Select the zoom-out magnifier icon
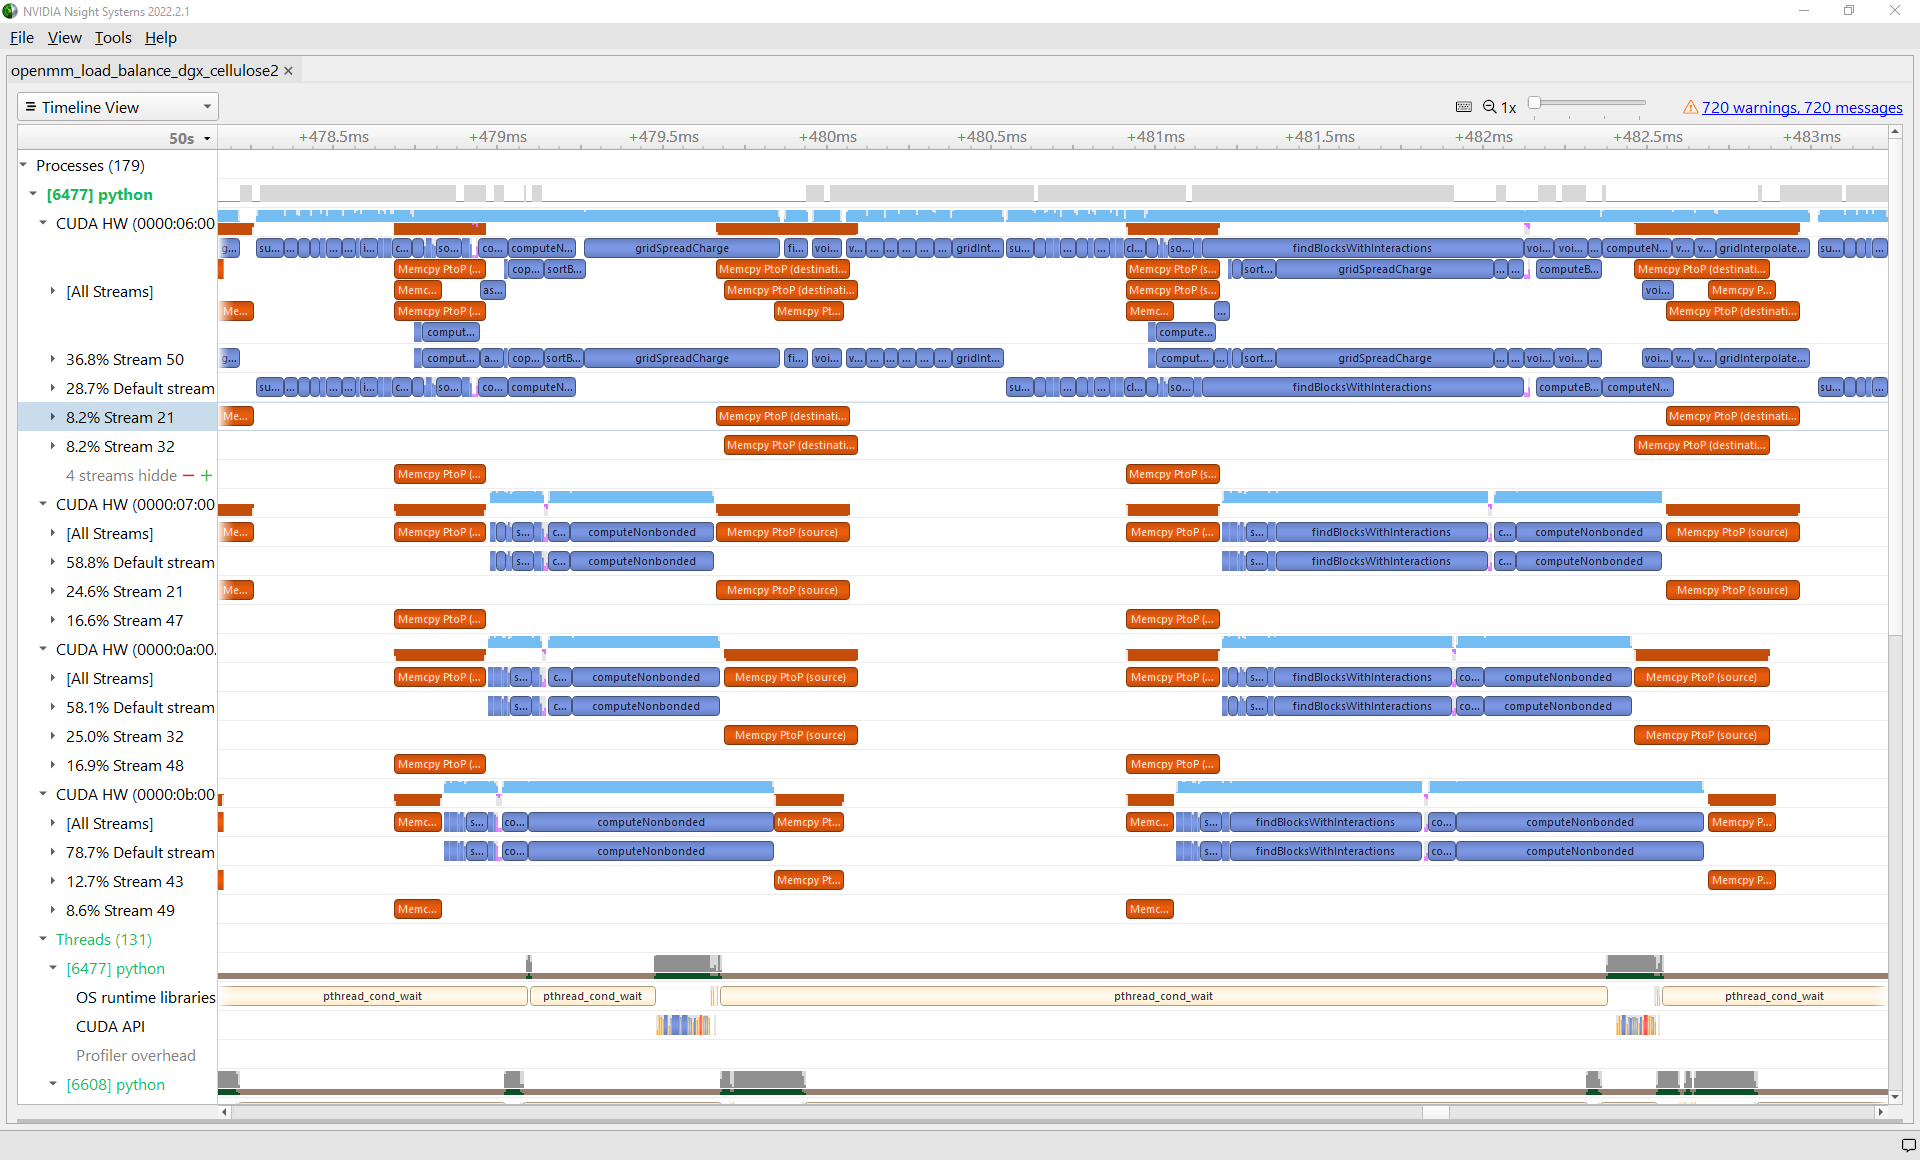Screen dimensions: 1920x1160 (x=1490, y=106)
